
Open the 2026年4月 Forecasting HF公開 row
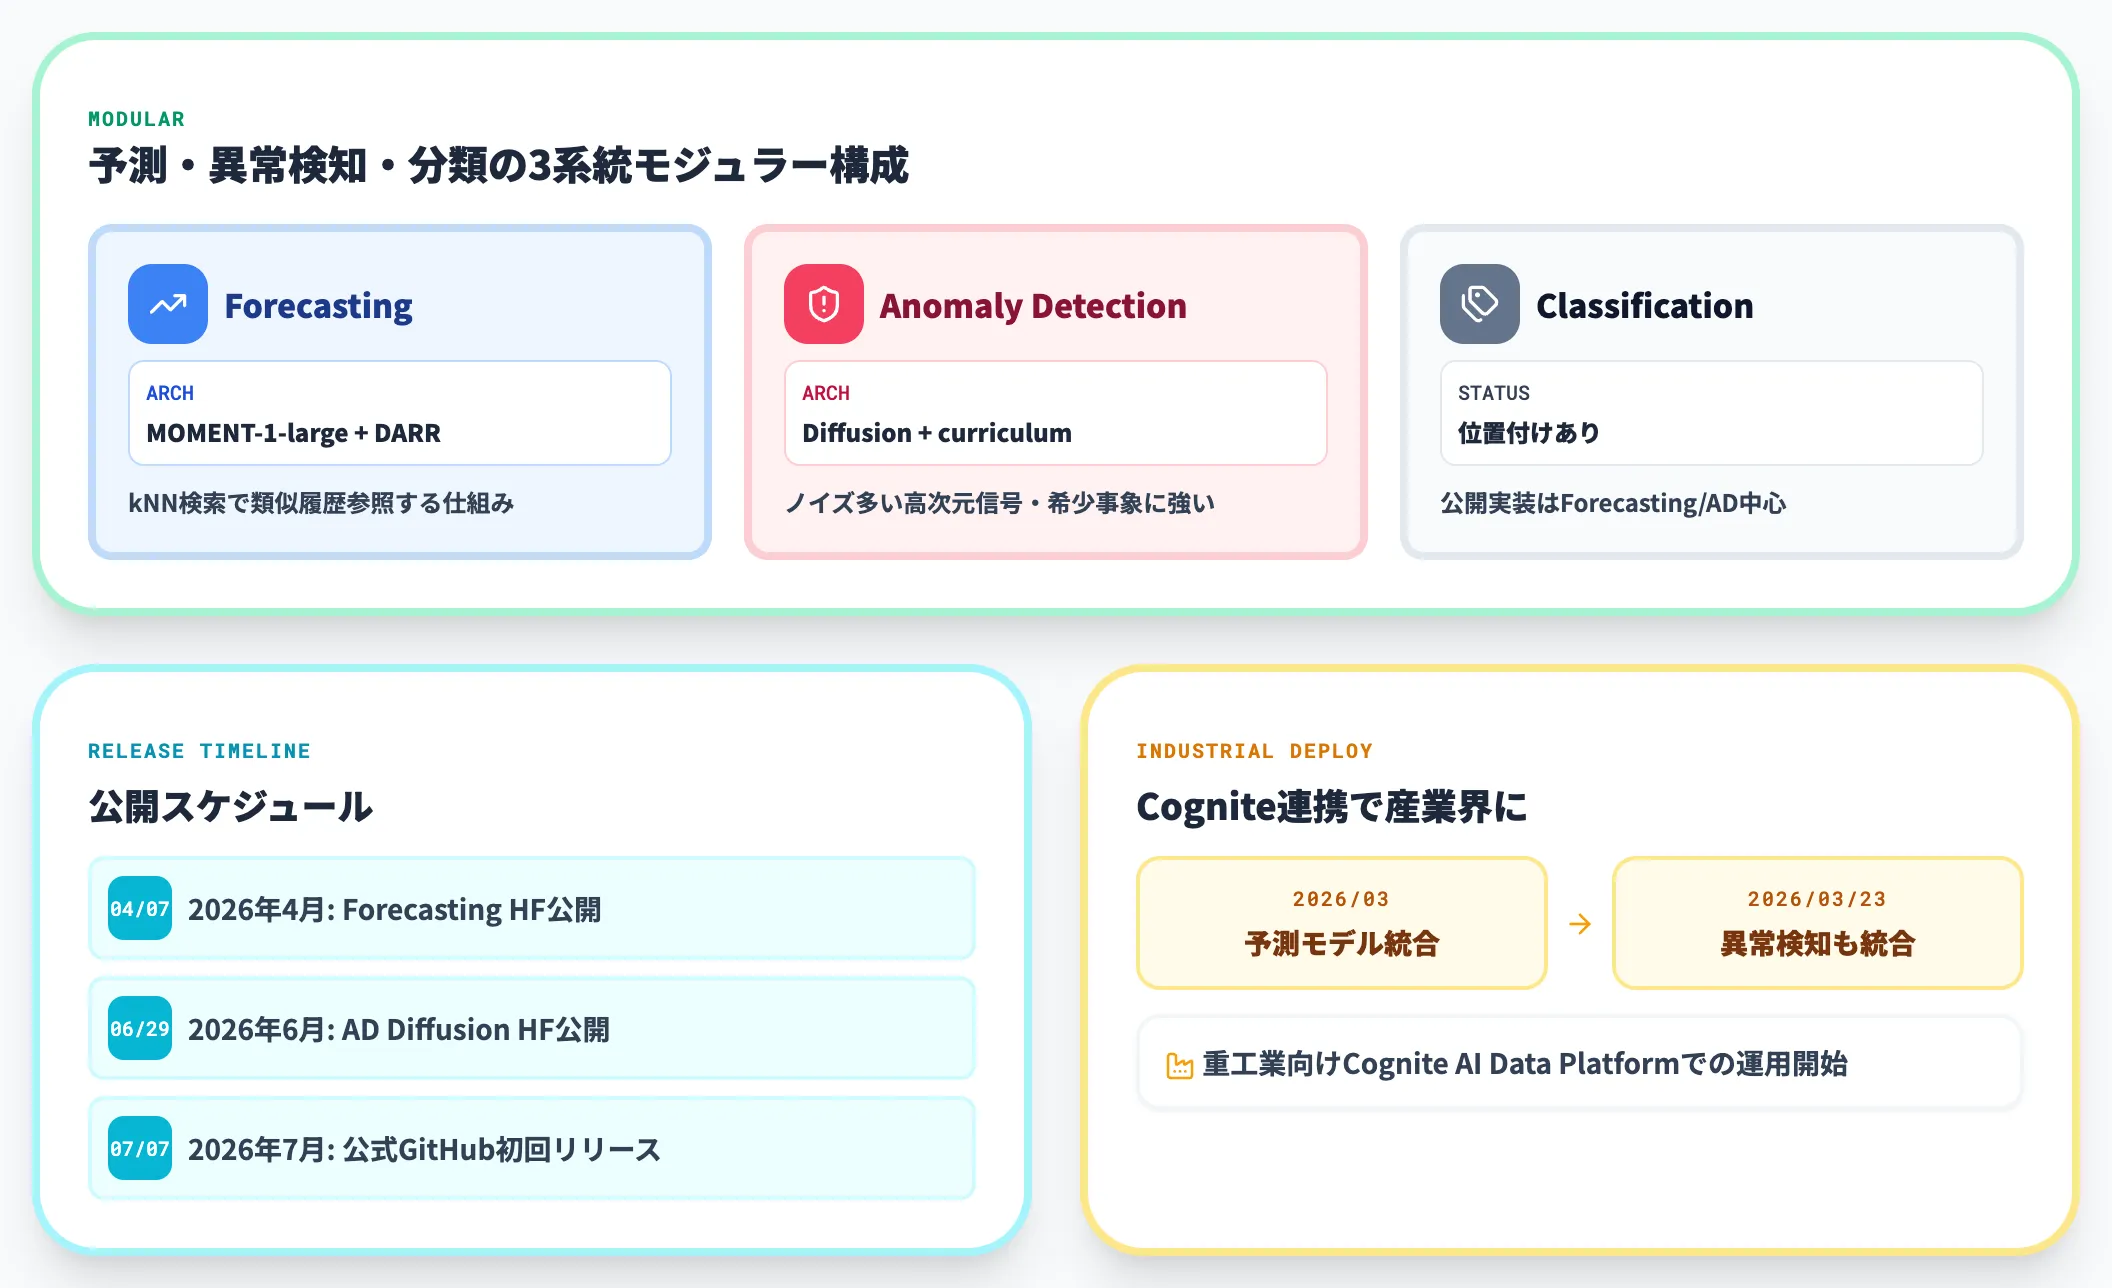532,908
